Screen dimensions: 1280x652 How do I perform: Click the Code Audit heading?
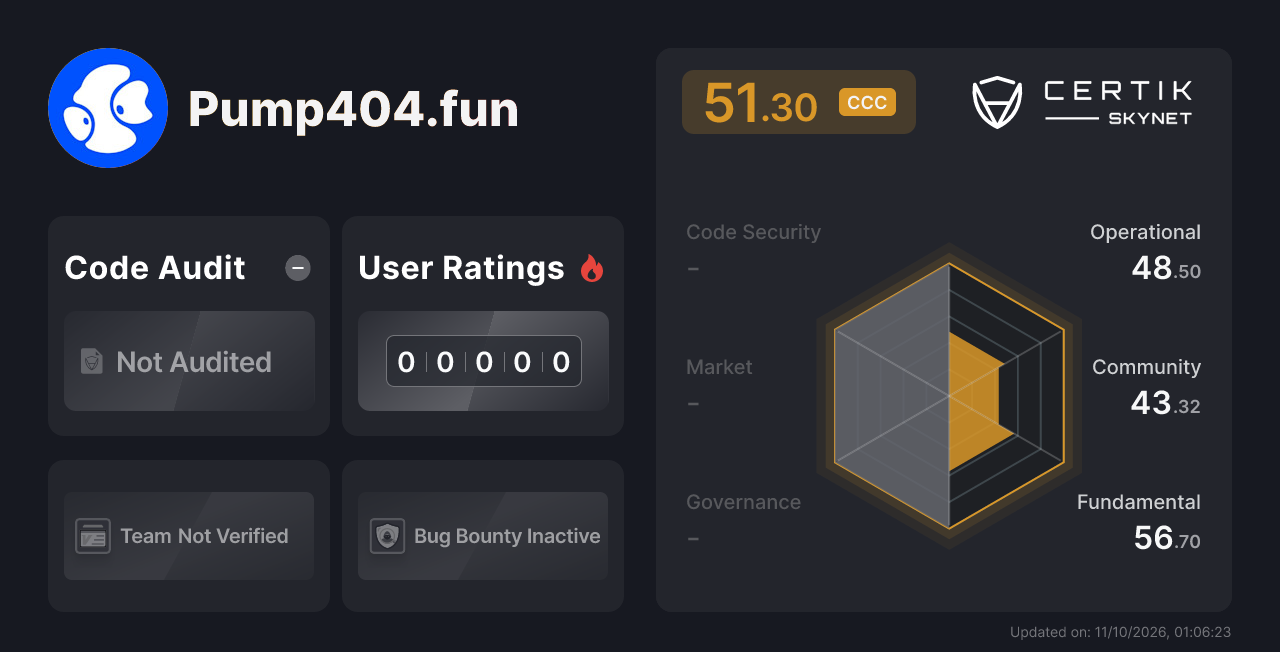pos(155,268)
